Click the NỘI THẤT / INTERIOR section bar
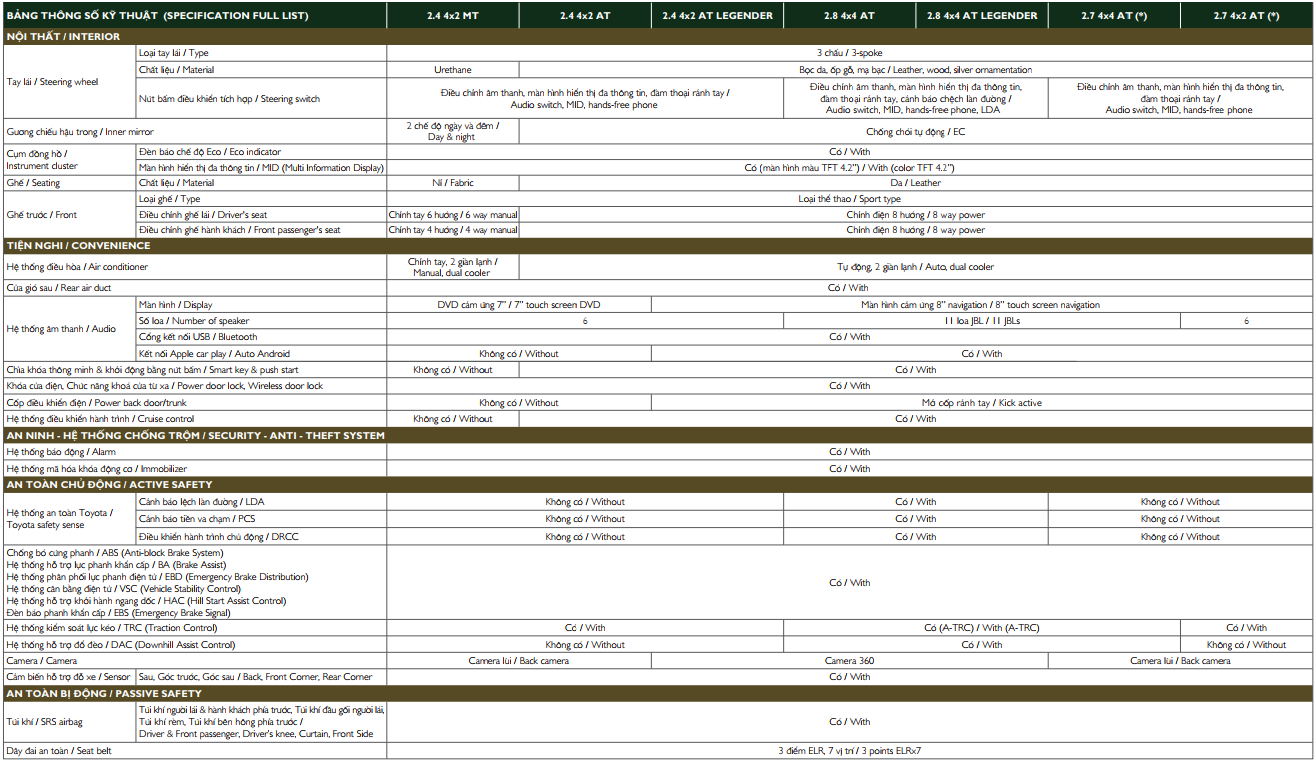 click(658, 37)
